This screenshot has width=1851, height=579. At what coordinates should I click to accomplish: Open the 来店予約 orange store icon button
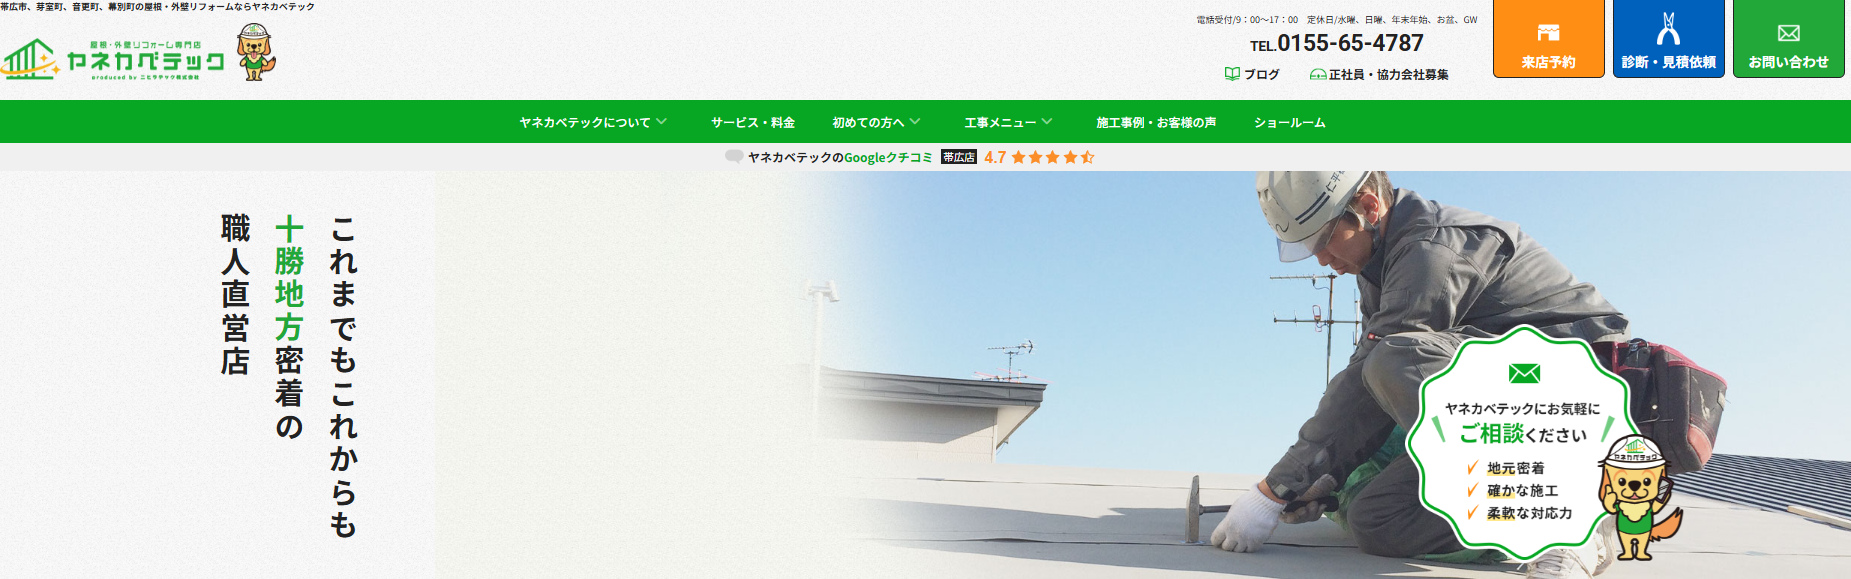pos(1548,39)
